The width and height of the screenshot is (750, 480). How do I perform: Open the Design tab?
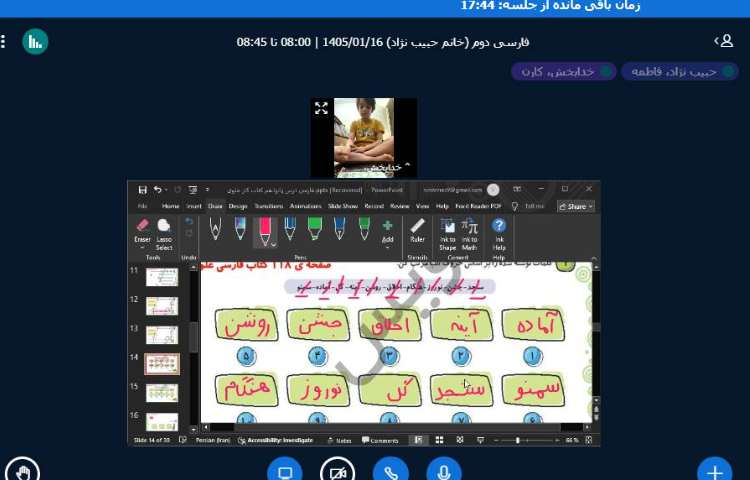(238, 206)
